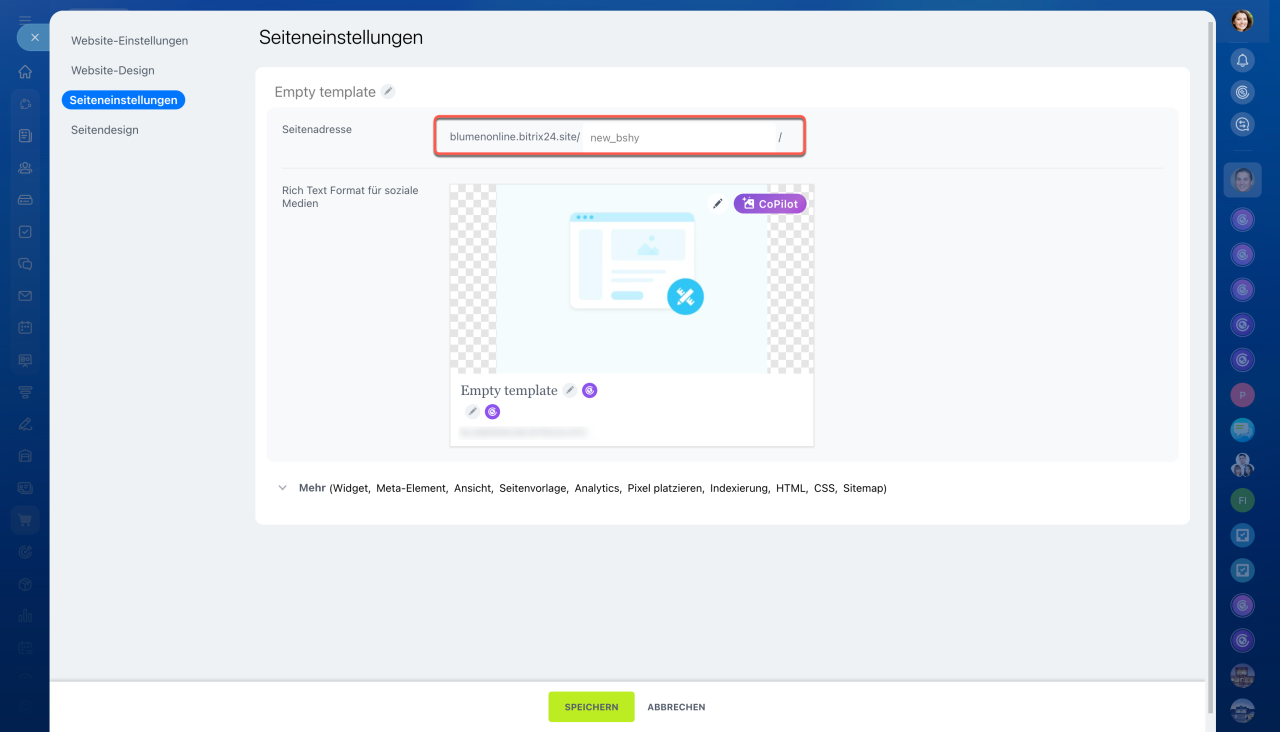
Task: Select the Seiteneinstellungen menu item
Action: [x=123, y=100]
